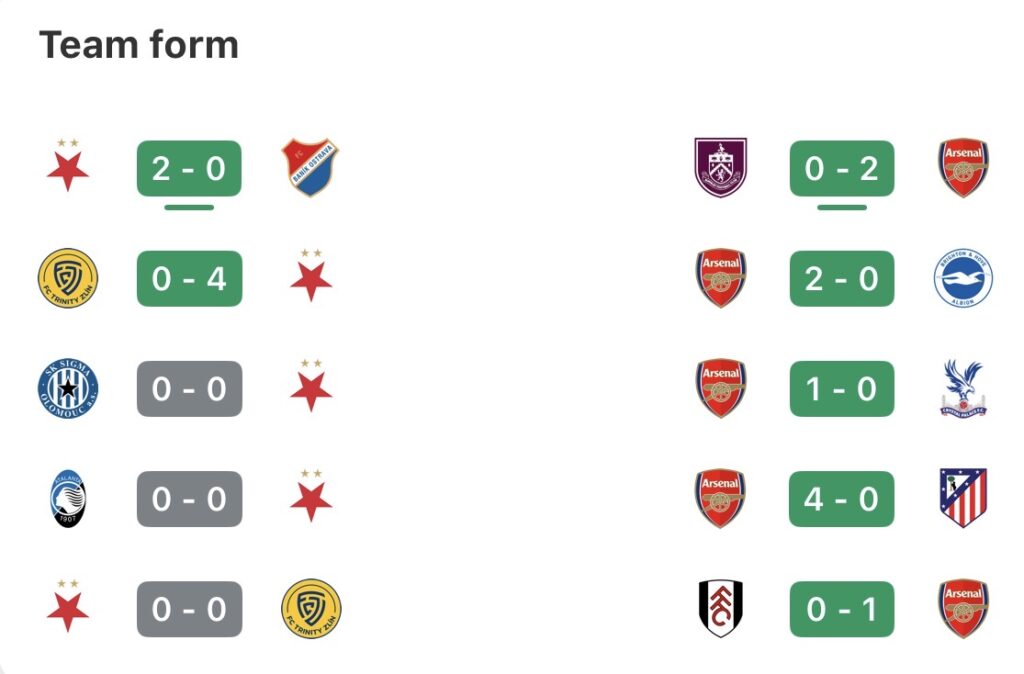Viewport: 1024px width, 674px height.
Task: Click the Crystal Palace eagle crest
Action: (x=963, y=388)
